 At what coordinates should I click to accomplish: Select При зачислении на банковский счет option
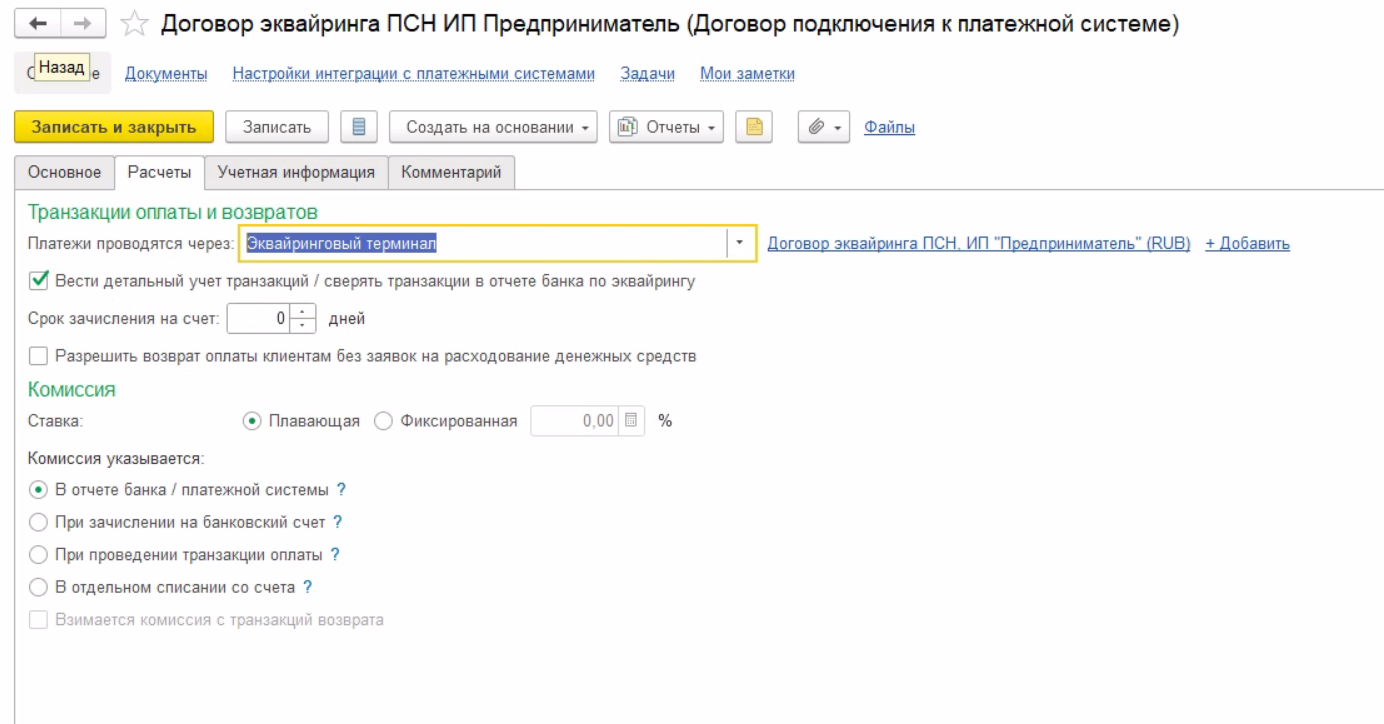38,522
